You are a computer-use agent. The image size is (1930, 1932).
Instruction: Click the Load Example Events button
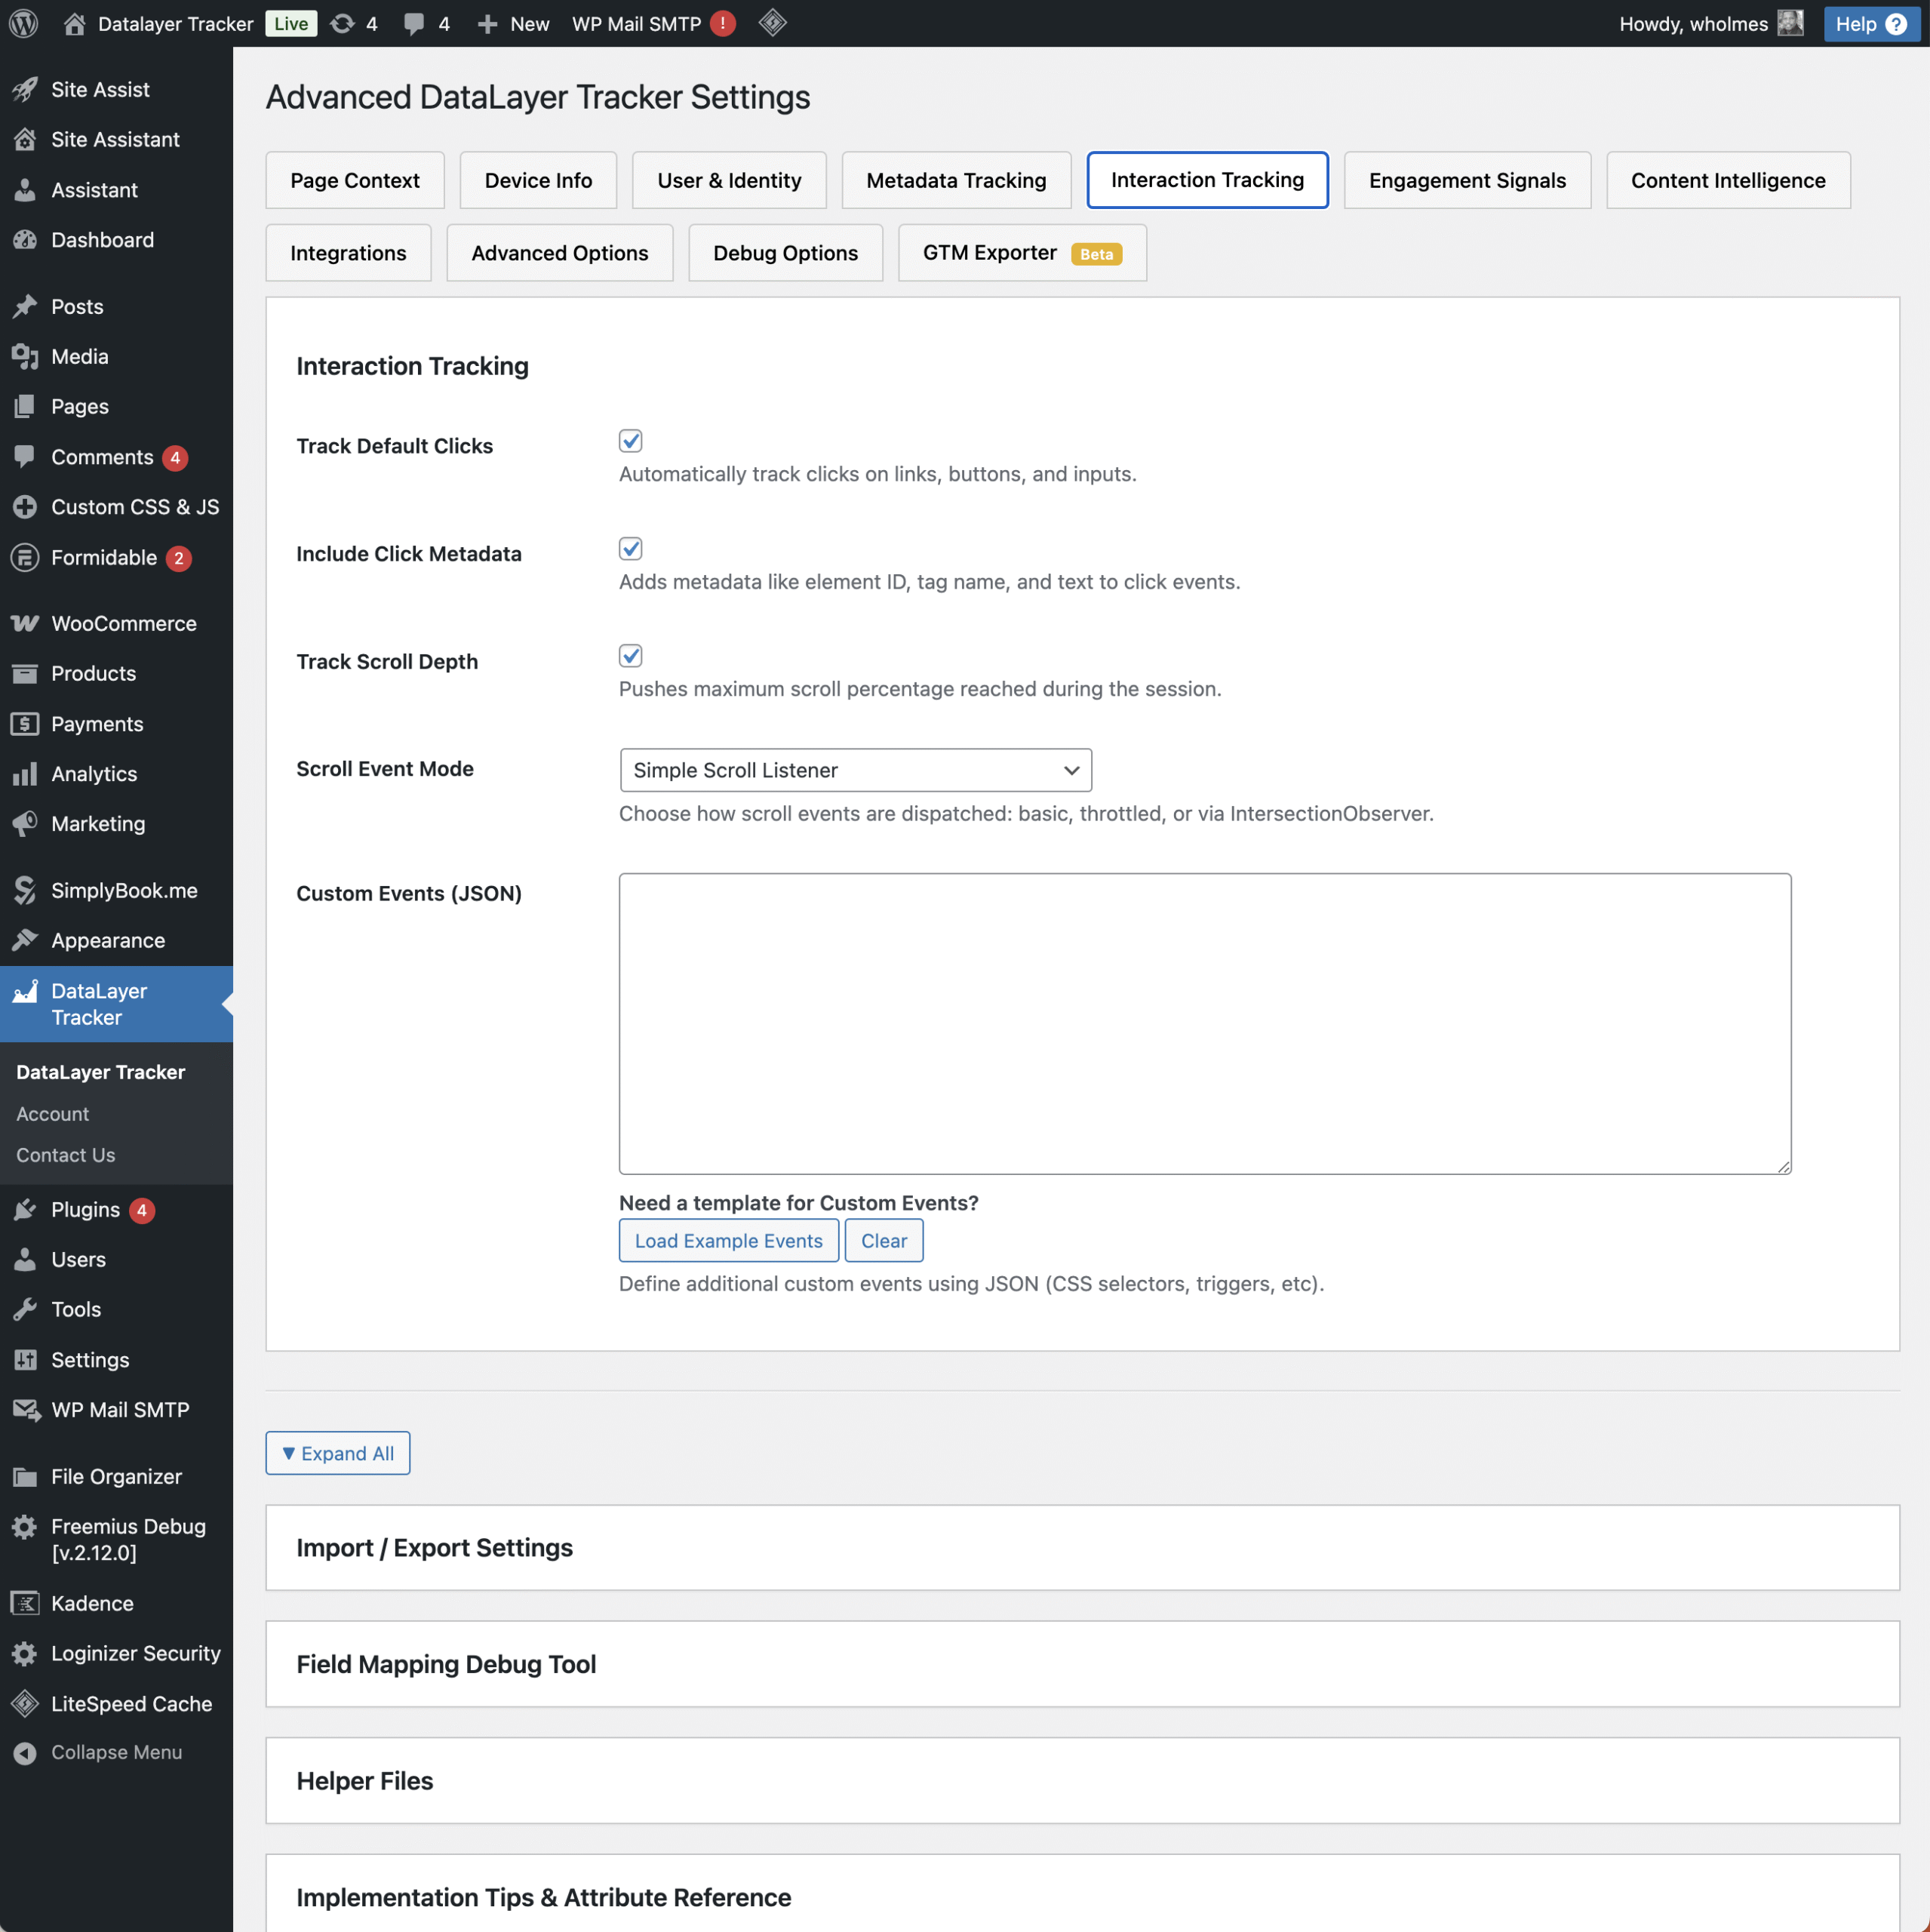728,1240
